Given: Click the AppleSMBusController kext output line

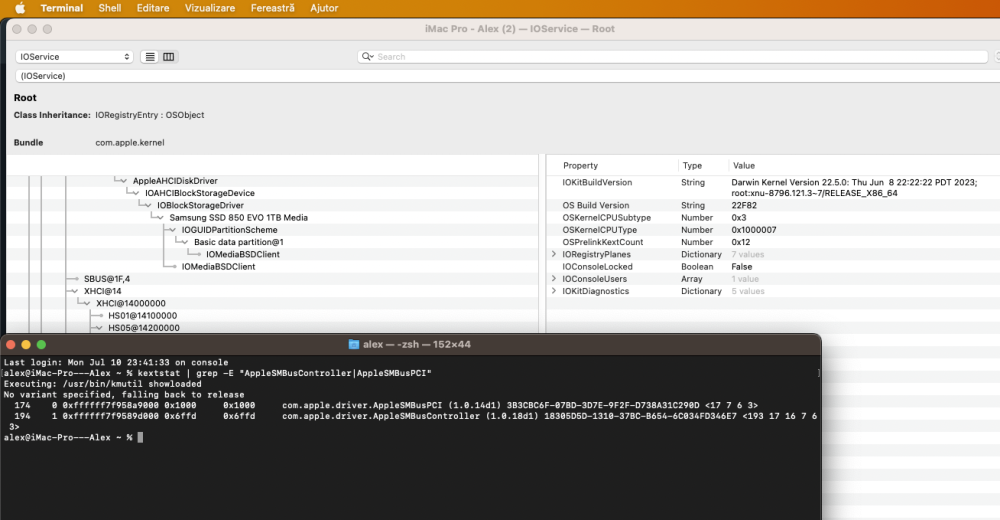Looking at the screenshot, I should (x=410, y=421).
